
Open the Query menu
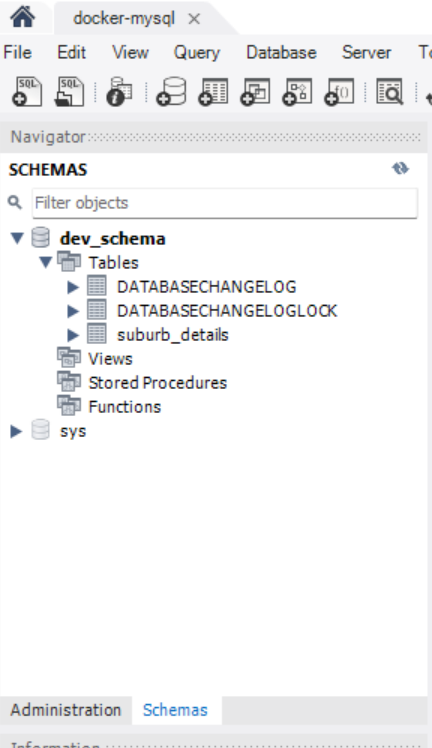click(x=196, y=52)
